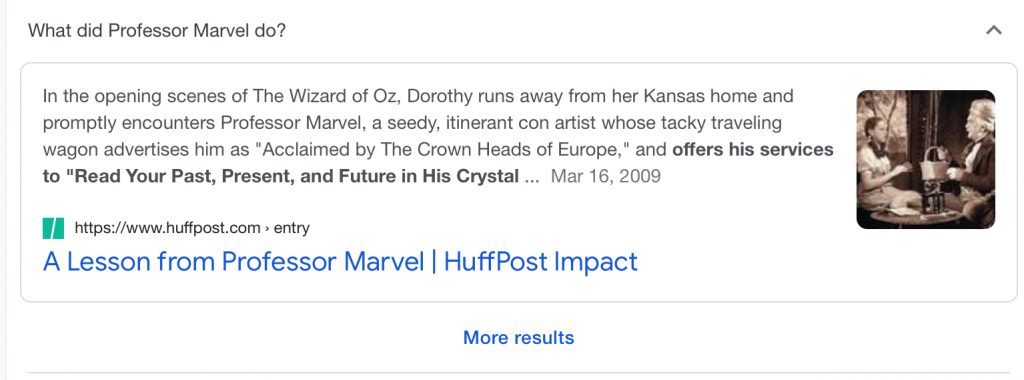Collapse the Professor Marvel question with chevron
This screenshot has width=1024, height=380.
pos(993,30)
